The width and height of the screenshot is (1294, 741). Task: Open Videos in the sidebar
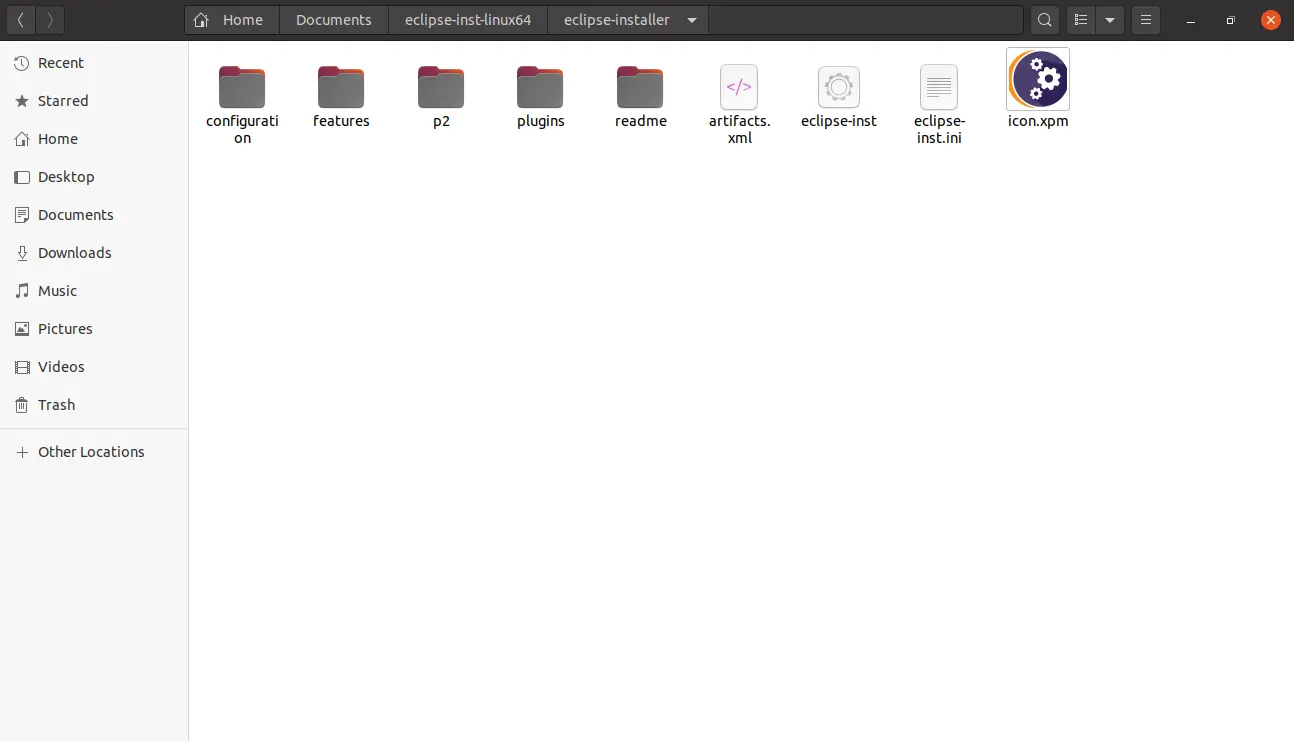[94, 367]
